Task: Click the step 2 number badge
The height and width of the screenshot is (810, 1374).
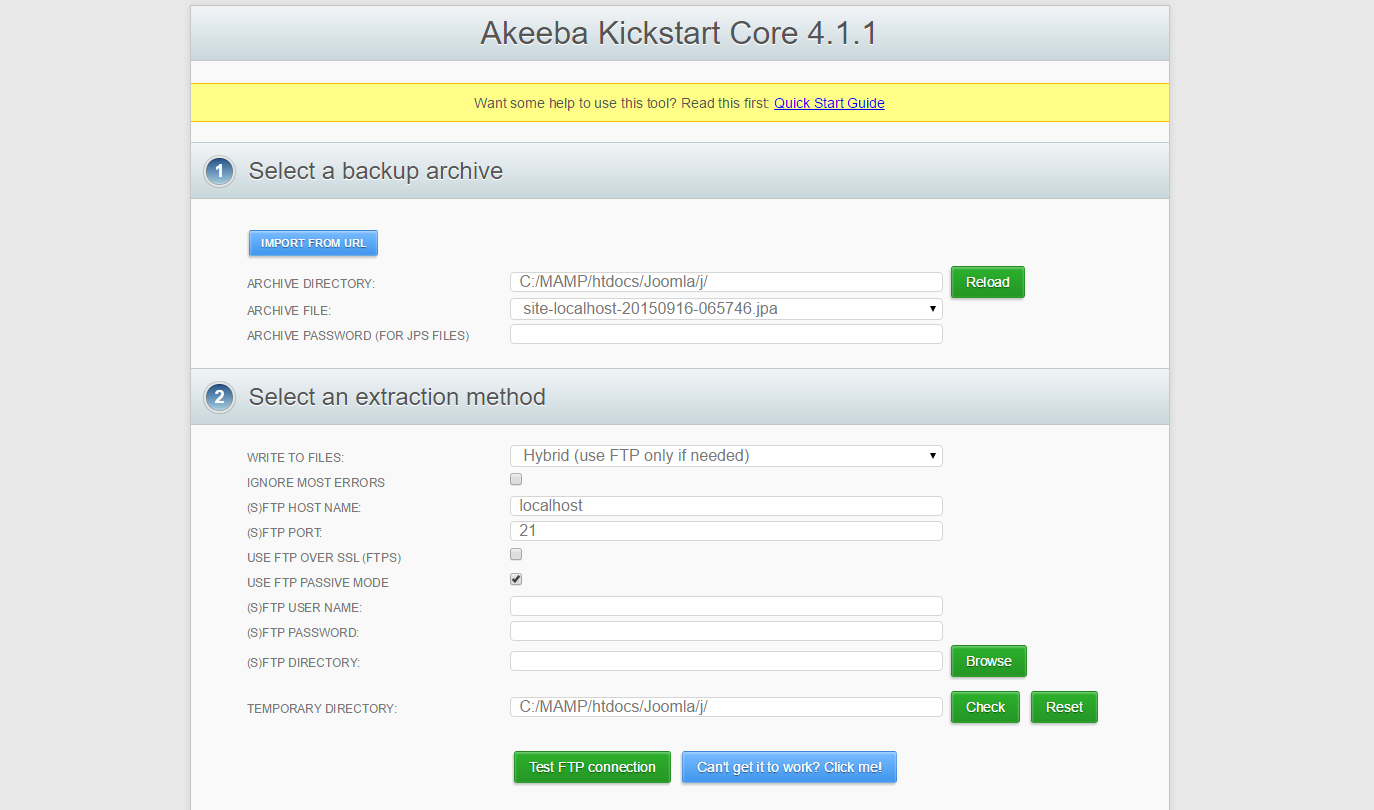Action: (219, 398)
